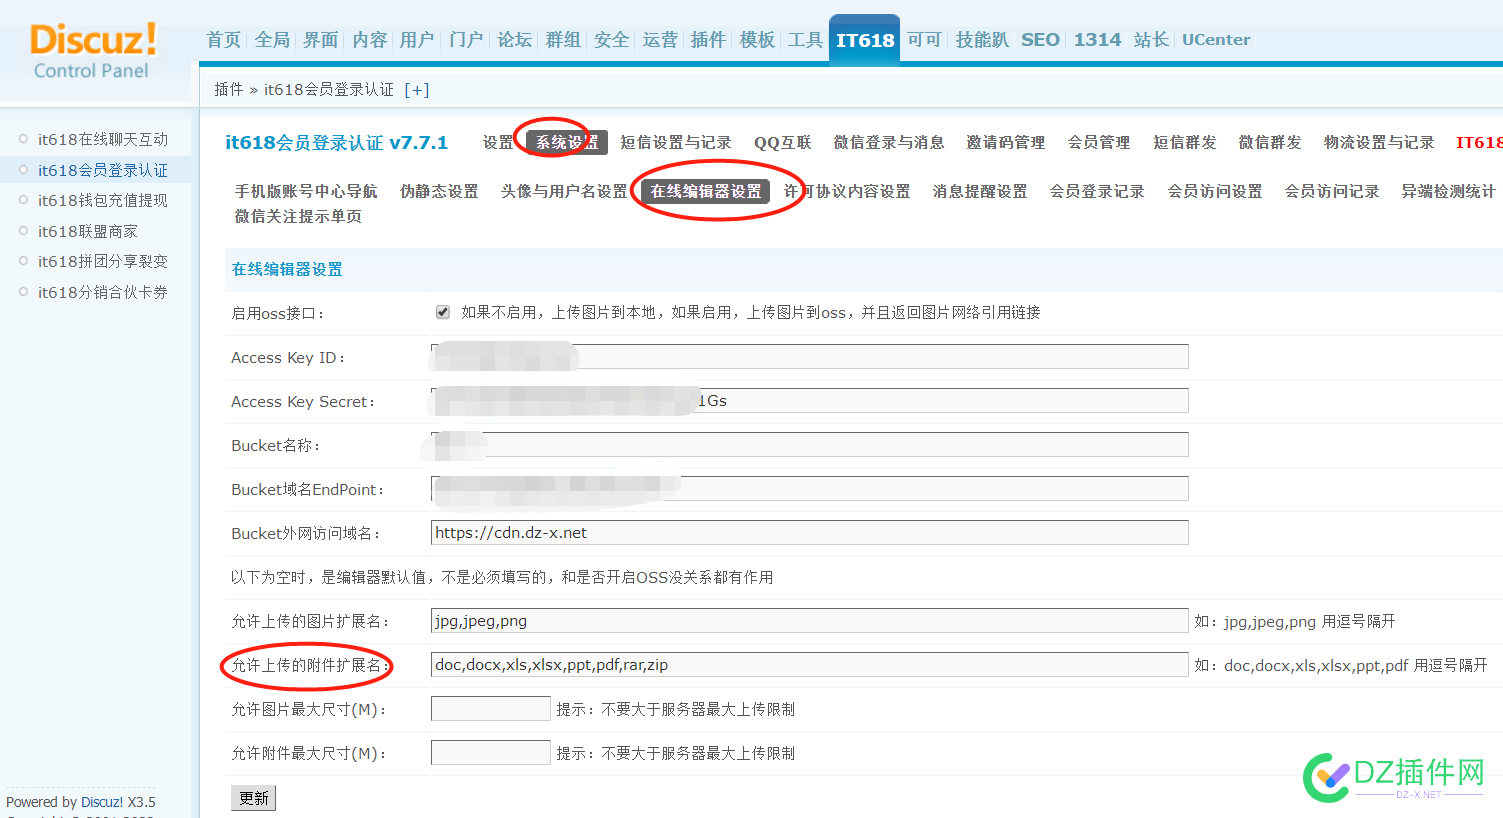Open the 异端检测统计 sub-tab
Image resolution: width=1503 pixels, height=818 pixels.
click(1448, 191)
